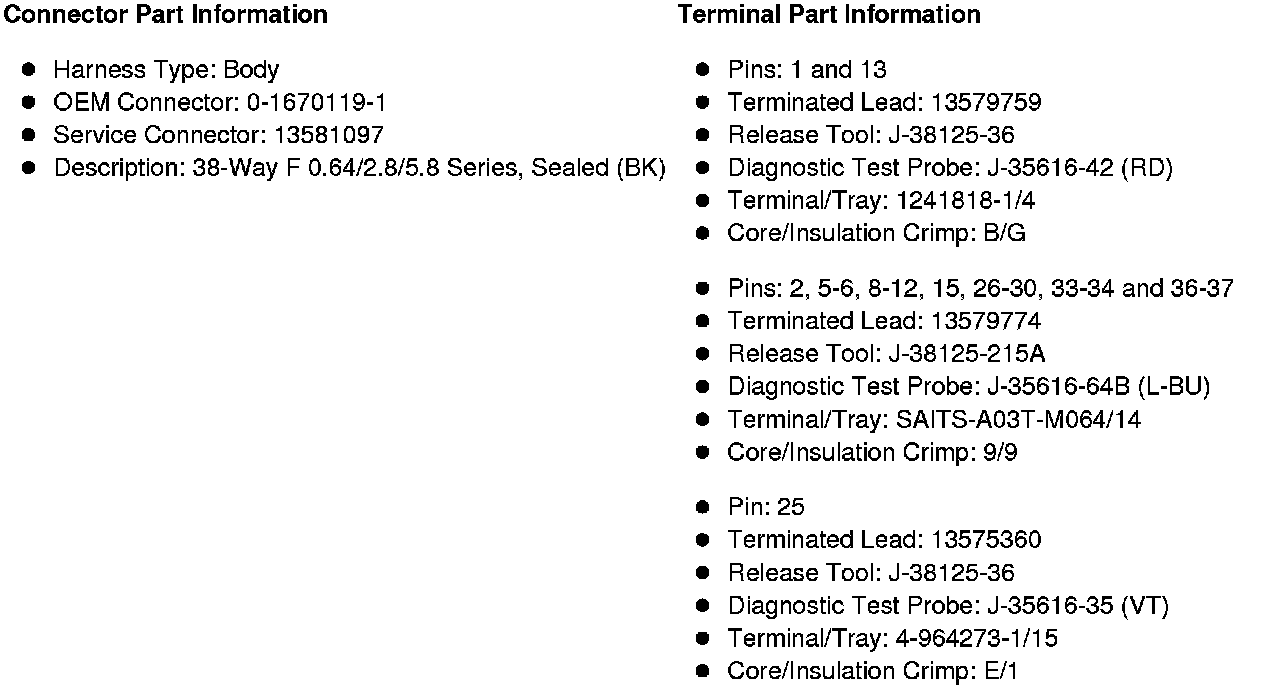Click Terminated Lead 13579759
The width and height of the screenshot is (1264, 690).
pyautogui.click(x=884, y=103)
